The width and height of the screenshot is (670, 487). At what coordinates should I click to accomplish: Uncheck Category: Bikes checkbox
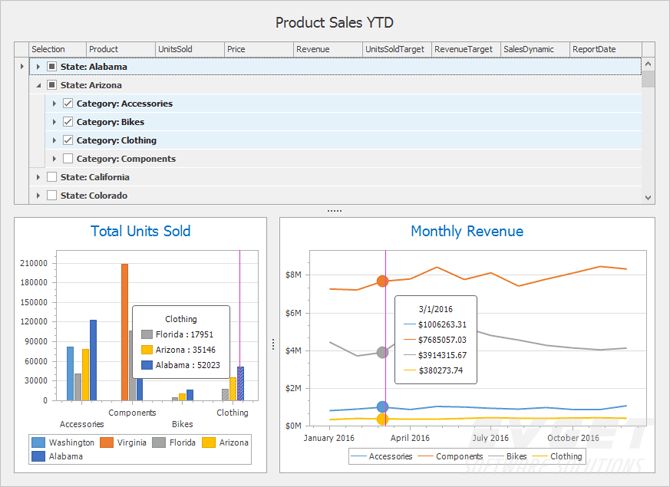pos(68,122)
